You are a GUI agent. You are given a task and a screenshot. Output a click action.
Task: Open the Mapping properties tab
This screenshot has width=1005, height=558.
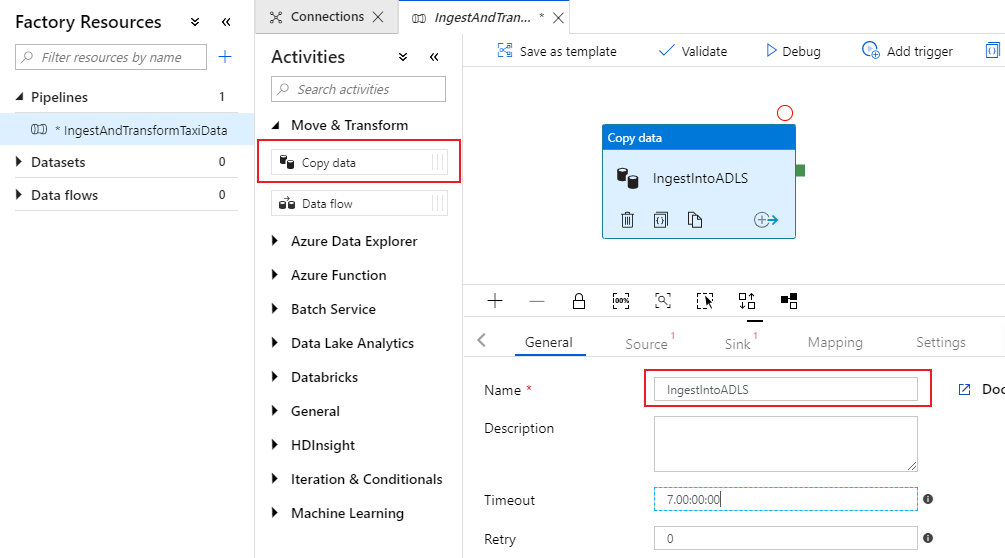click(x=835, y=342)
